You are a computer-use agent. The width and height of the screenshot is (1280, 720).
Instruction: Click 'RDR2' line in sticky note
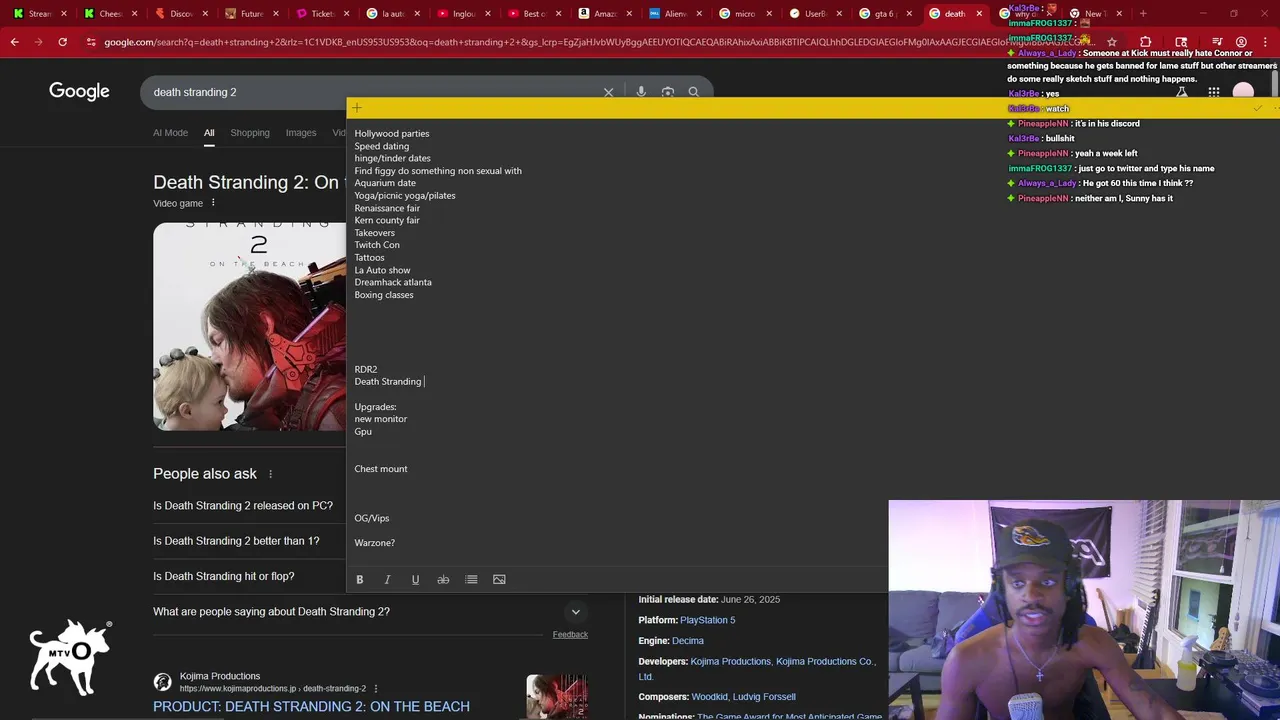coord(365,370)
